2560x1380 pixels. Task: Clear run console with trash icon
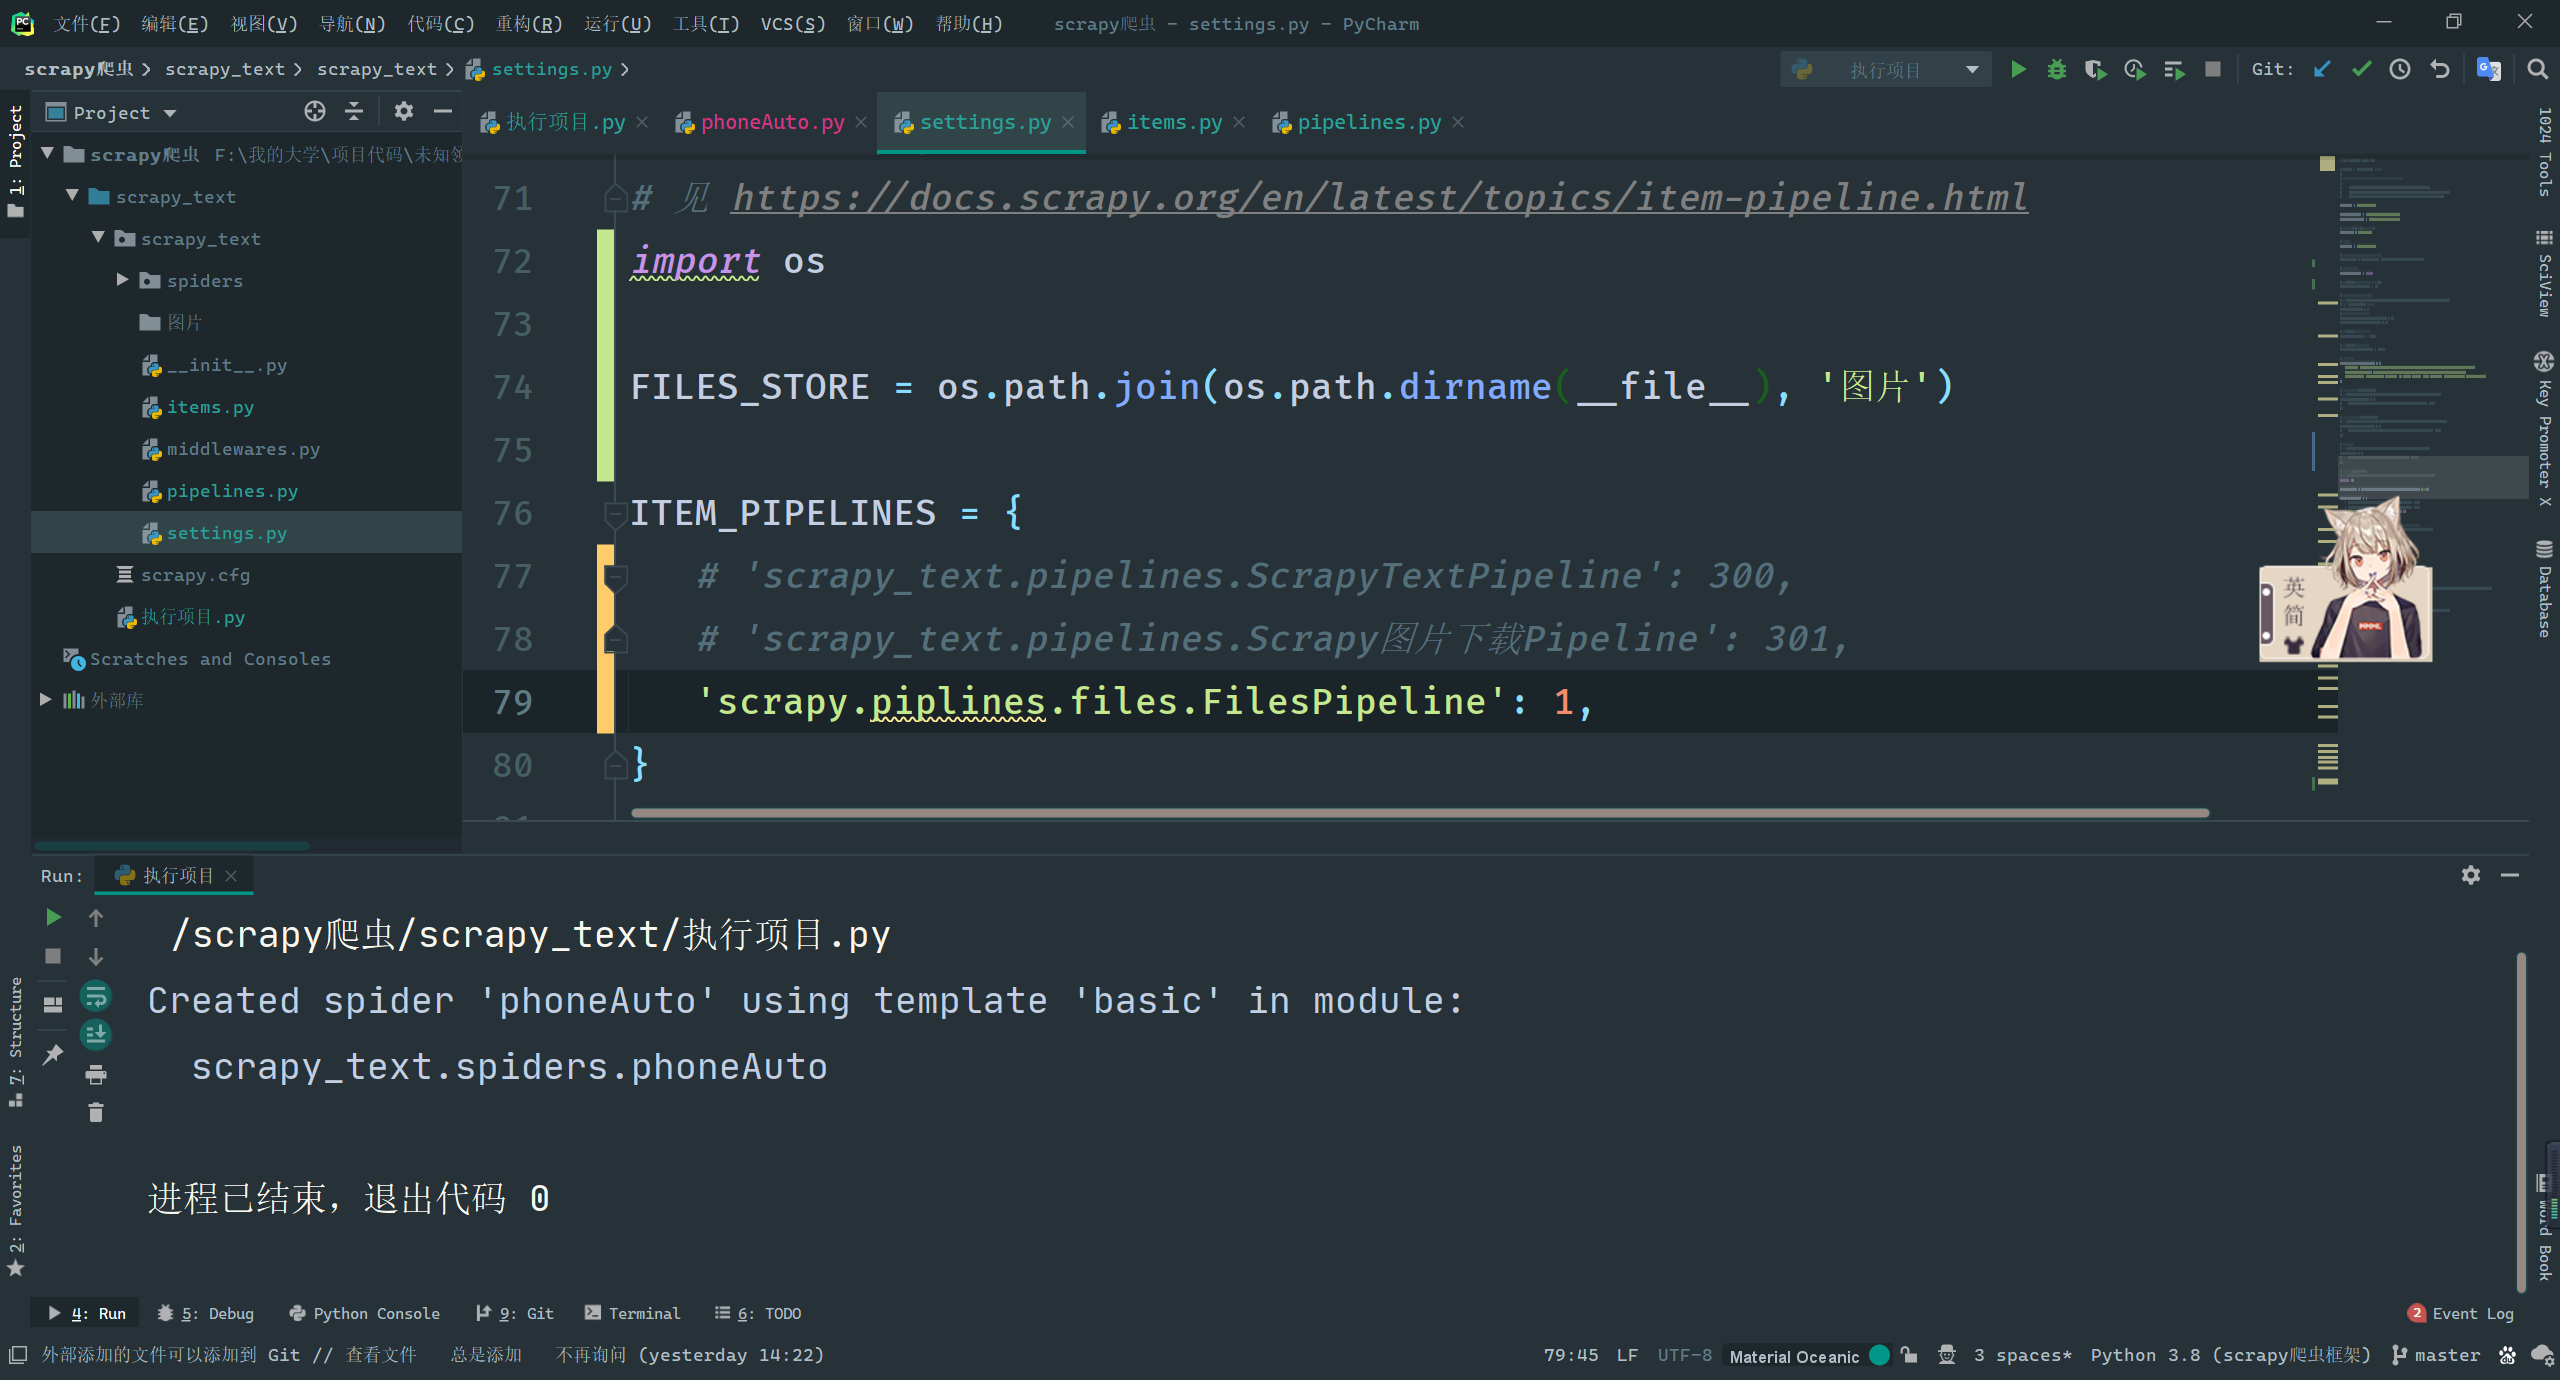tap(96, 1113)
